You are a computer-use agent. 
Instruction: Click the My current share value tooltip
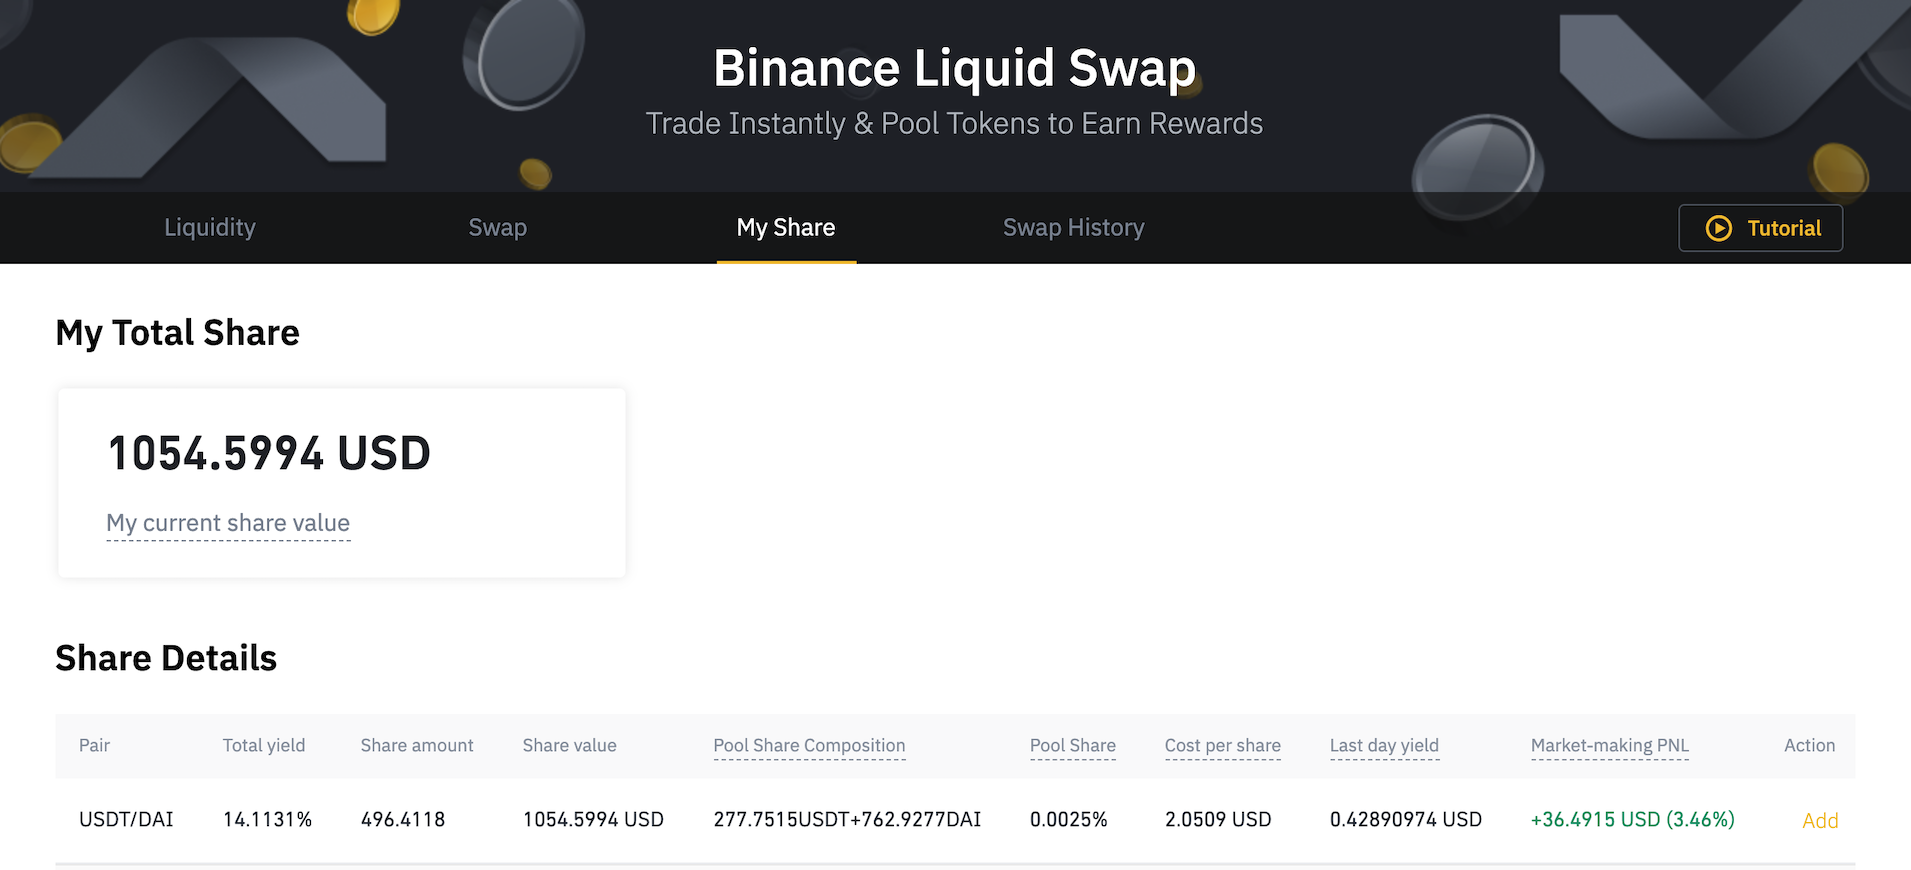tap(227, 523)
